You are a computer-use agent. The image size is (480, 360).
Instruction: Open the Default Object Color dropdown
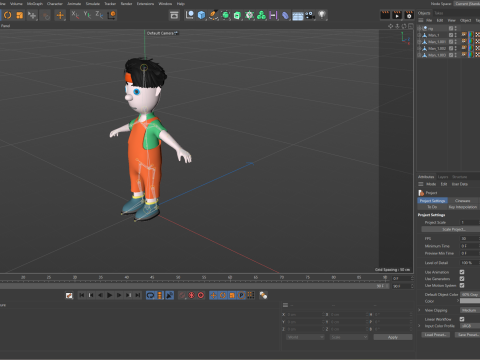click(470, 294)
